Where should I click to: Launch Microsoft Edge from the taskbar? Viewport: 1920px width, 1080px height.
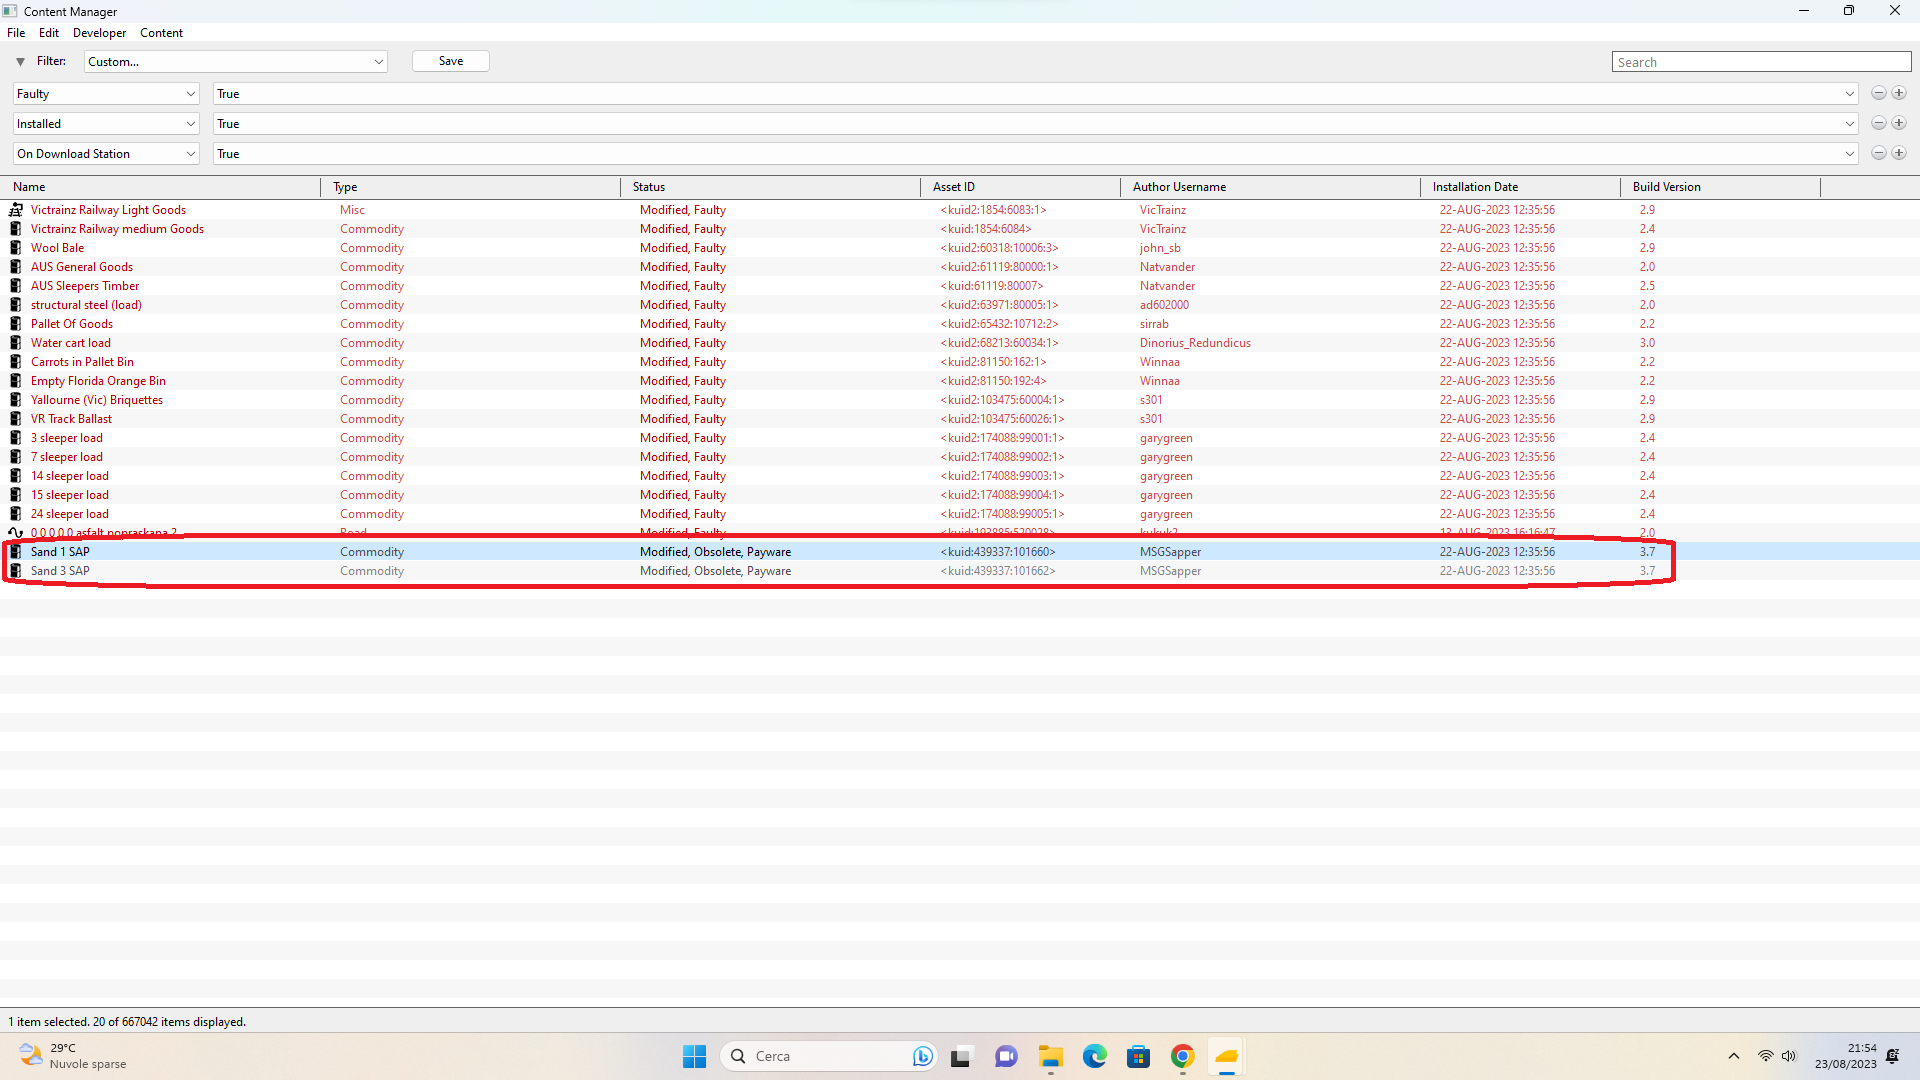tap(1094, 1056)
